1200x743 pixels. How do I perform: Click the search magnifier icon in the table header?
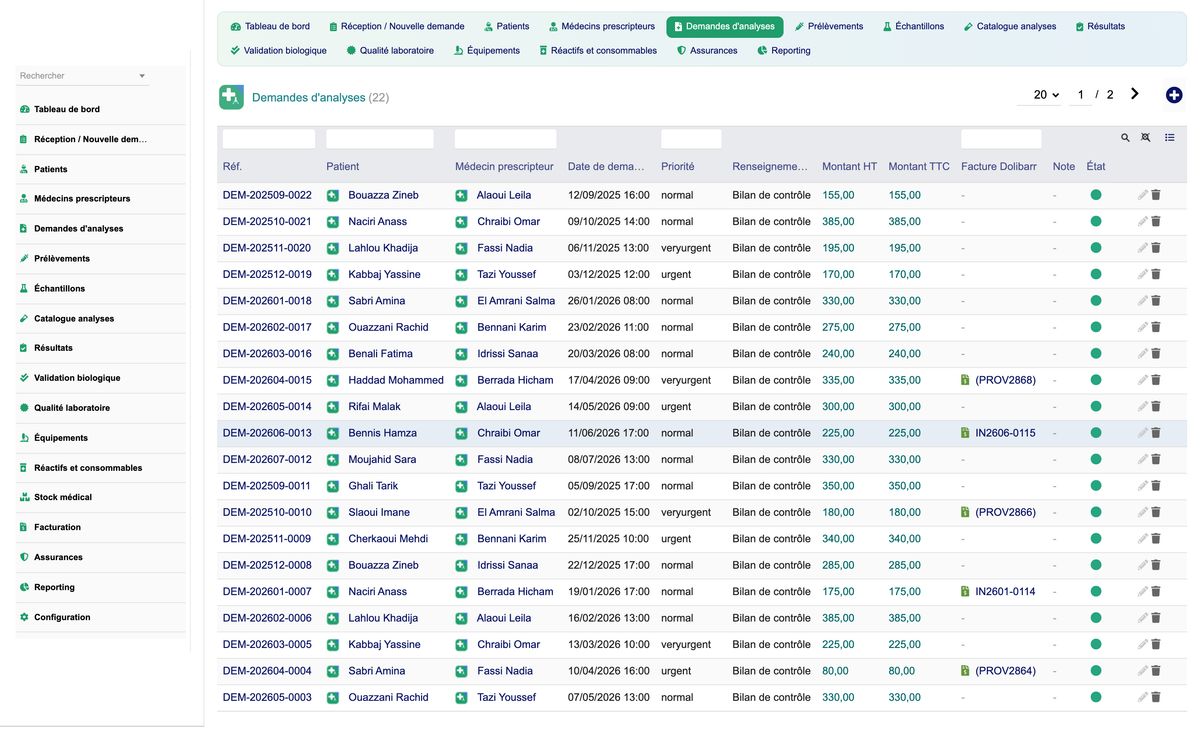[1125, 138]
